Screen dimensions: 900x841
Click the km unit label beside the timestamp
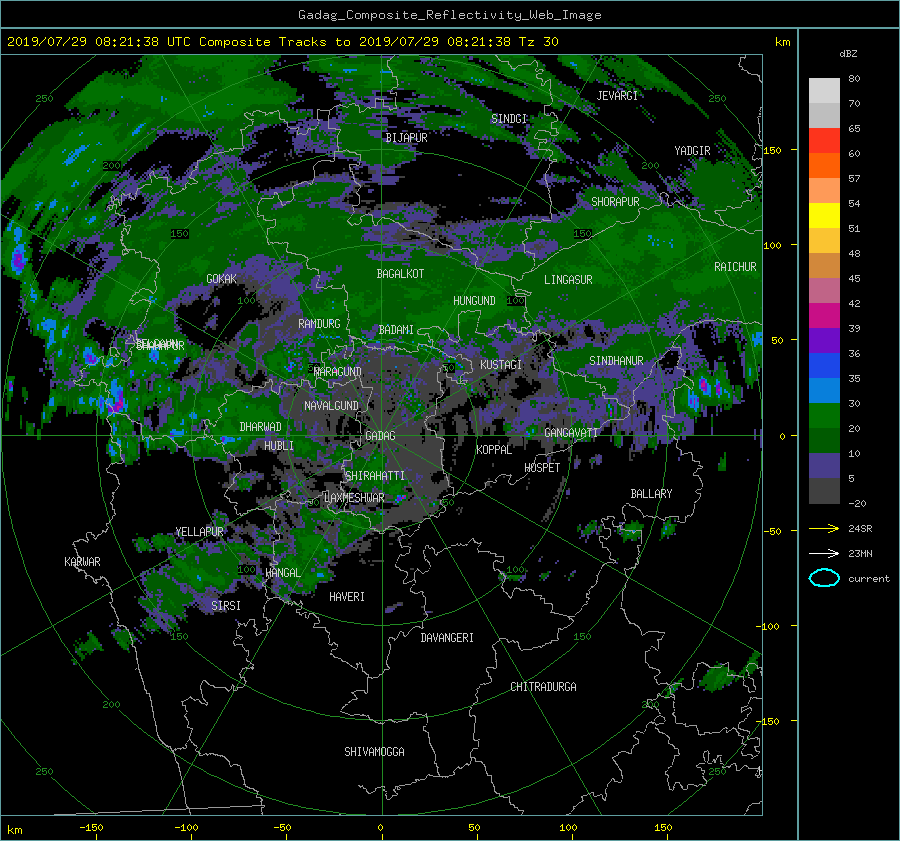click(x=782, y=42)
